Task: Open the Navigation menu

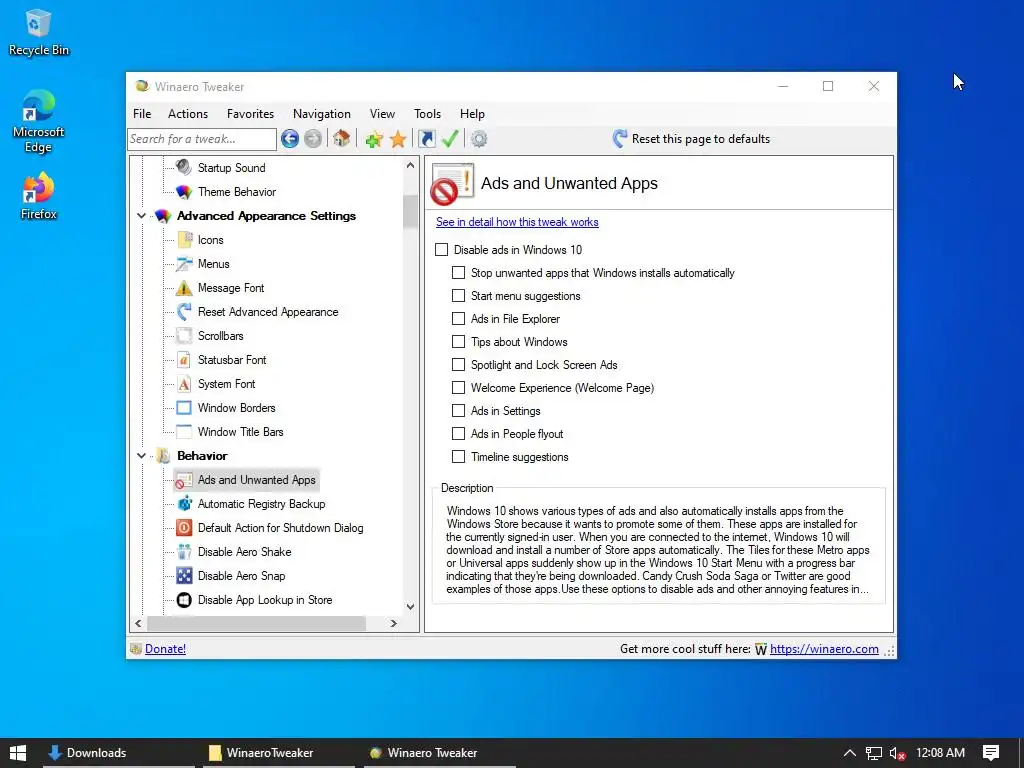Action: (x=321, y=114)
